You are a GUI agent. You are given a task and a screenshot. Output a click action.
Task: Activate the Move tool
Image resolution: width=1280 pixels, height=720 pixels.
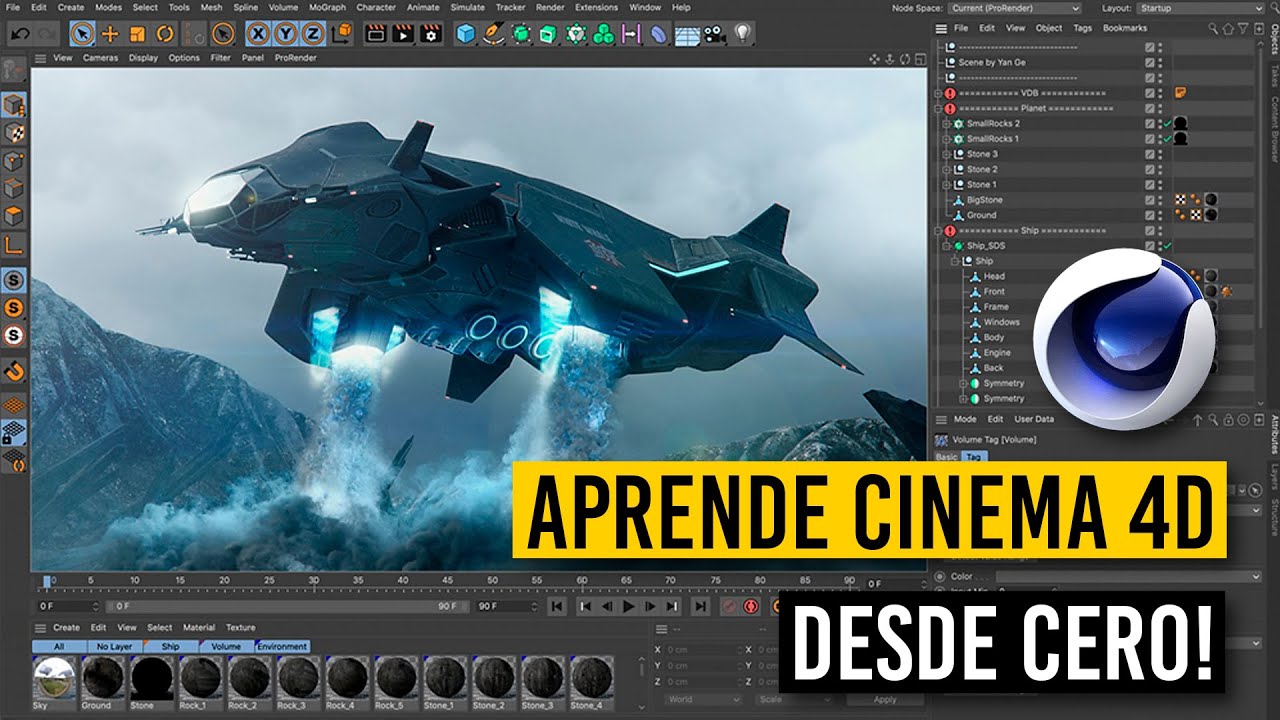(x=110, y=33)
